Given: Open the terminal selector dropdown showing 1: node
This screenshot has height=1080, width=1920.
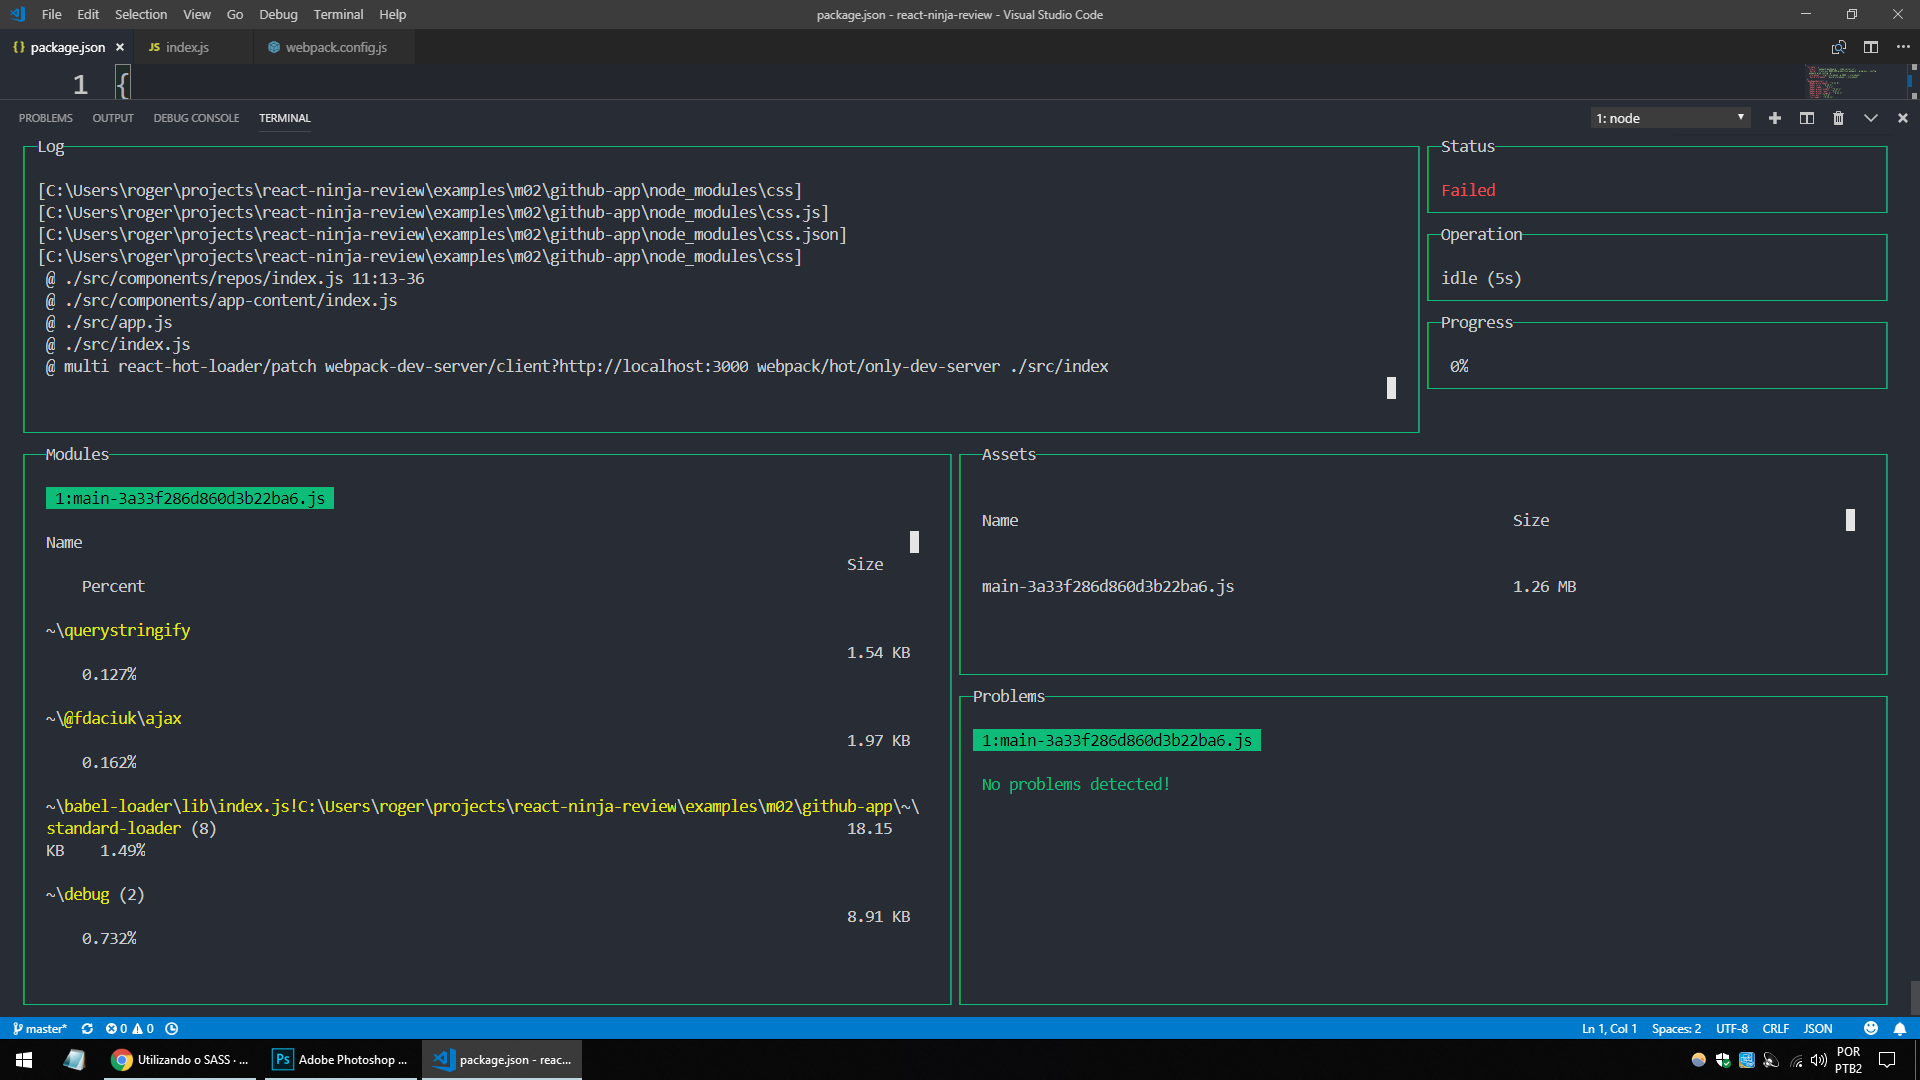Looking at the screenshot, I should 1669,118.
